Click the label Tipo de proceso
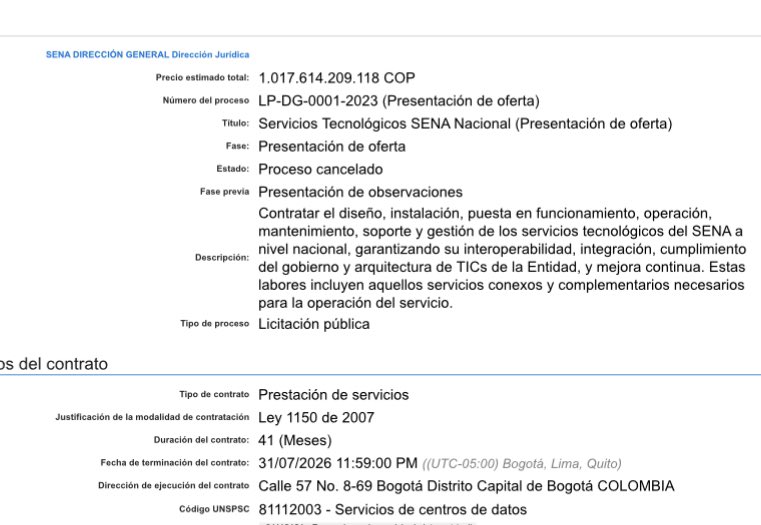This screenshot has width=761, height=525. coord(215,324)
